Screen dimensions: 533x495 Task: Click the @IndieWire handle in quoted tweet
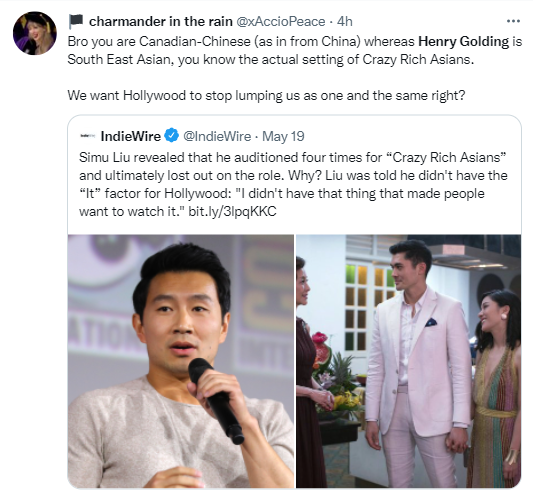[x=217, y=136]
